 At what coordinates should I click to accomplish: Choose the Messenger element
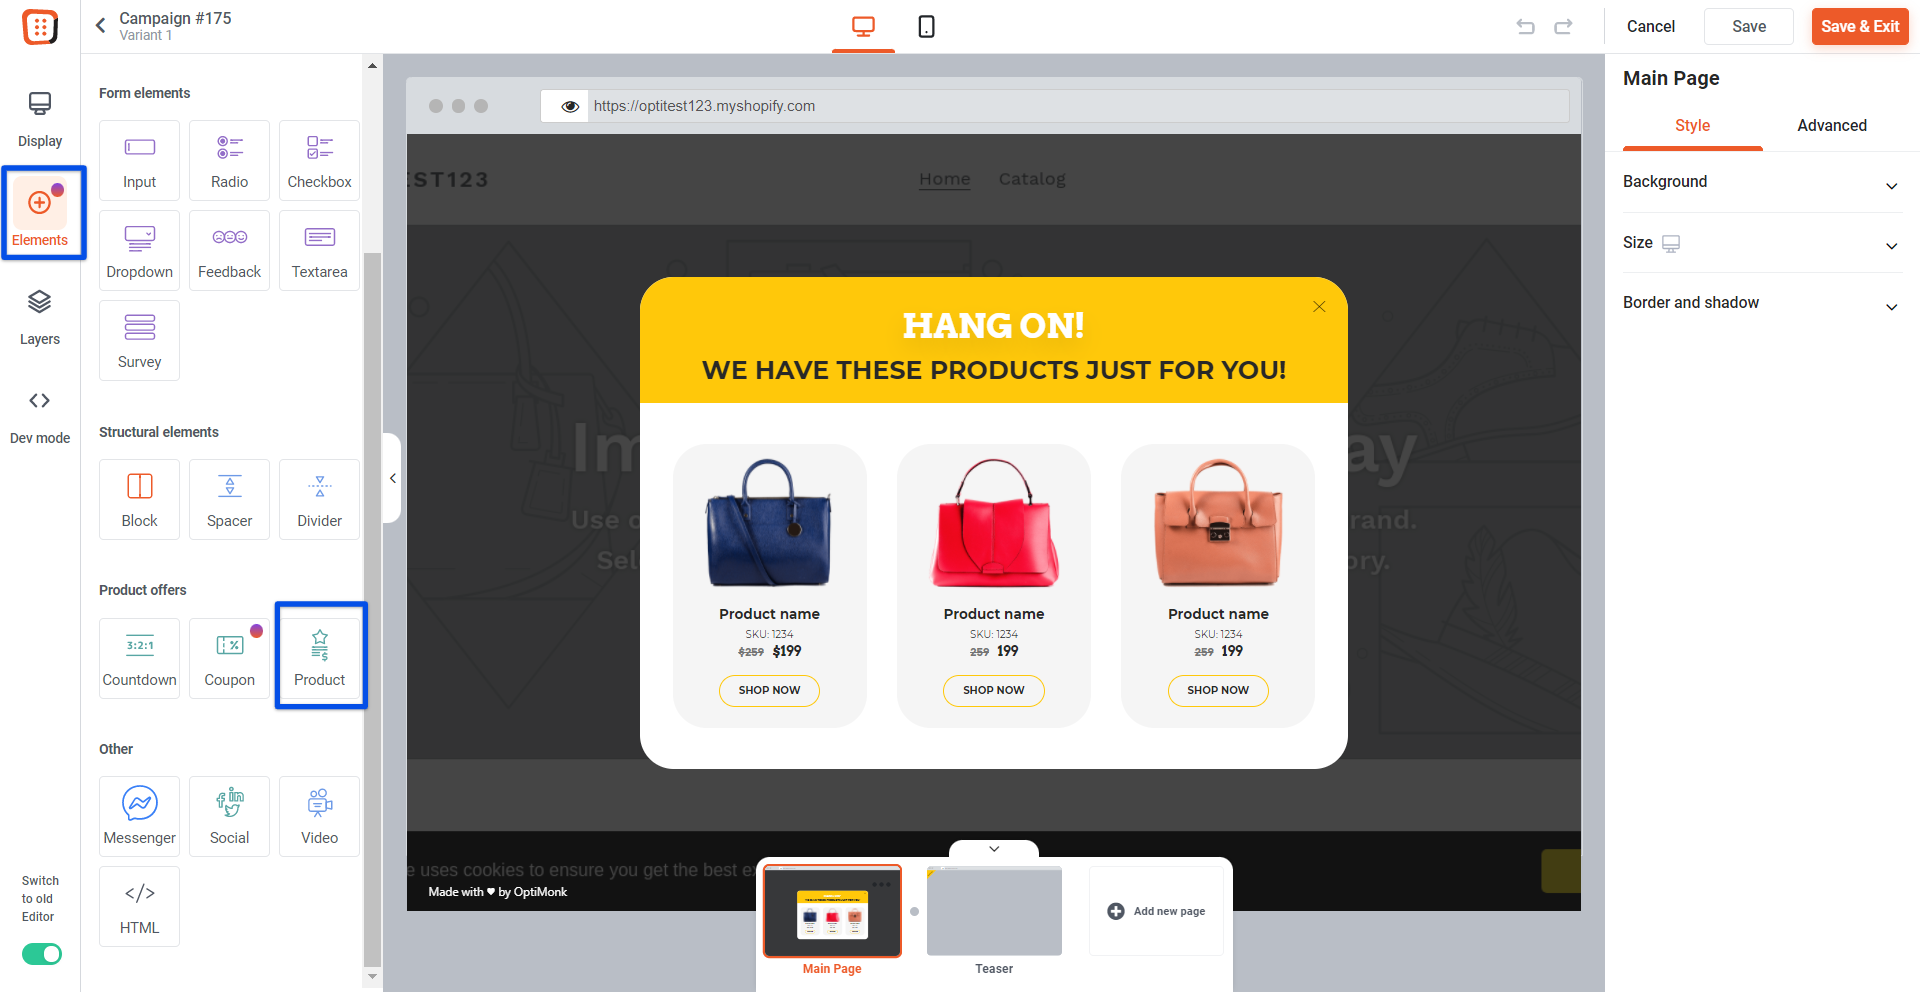click(x=139, y=816)
